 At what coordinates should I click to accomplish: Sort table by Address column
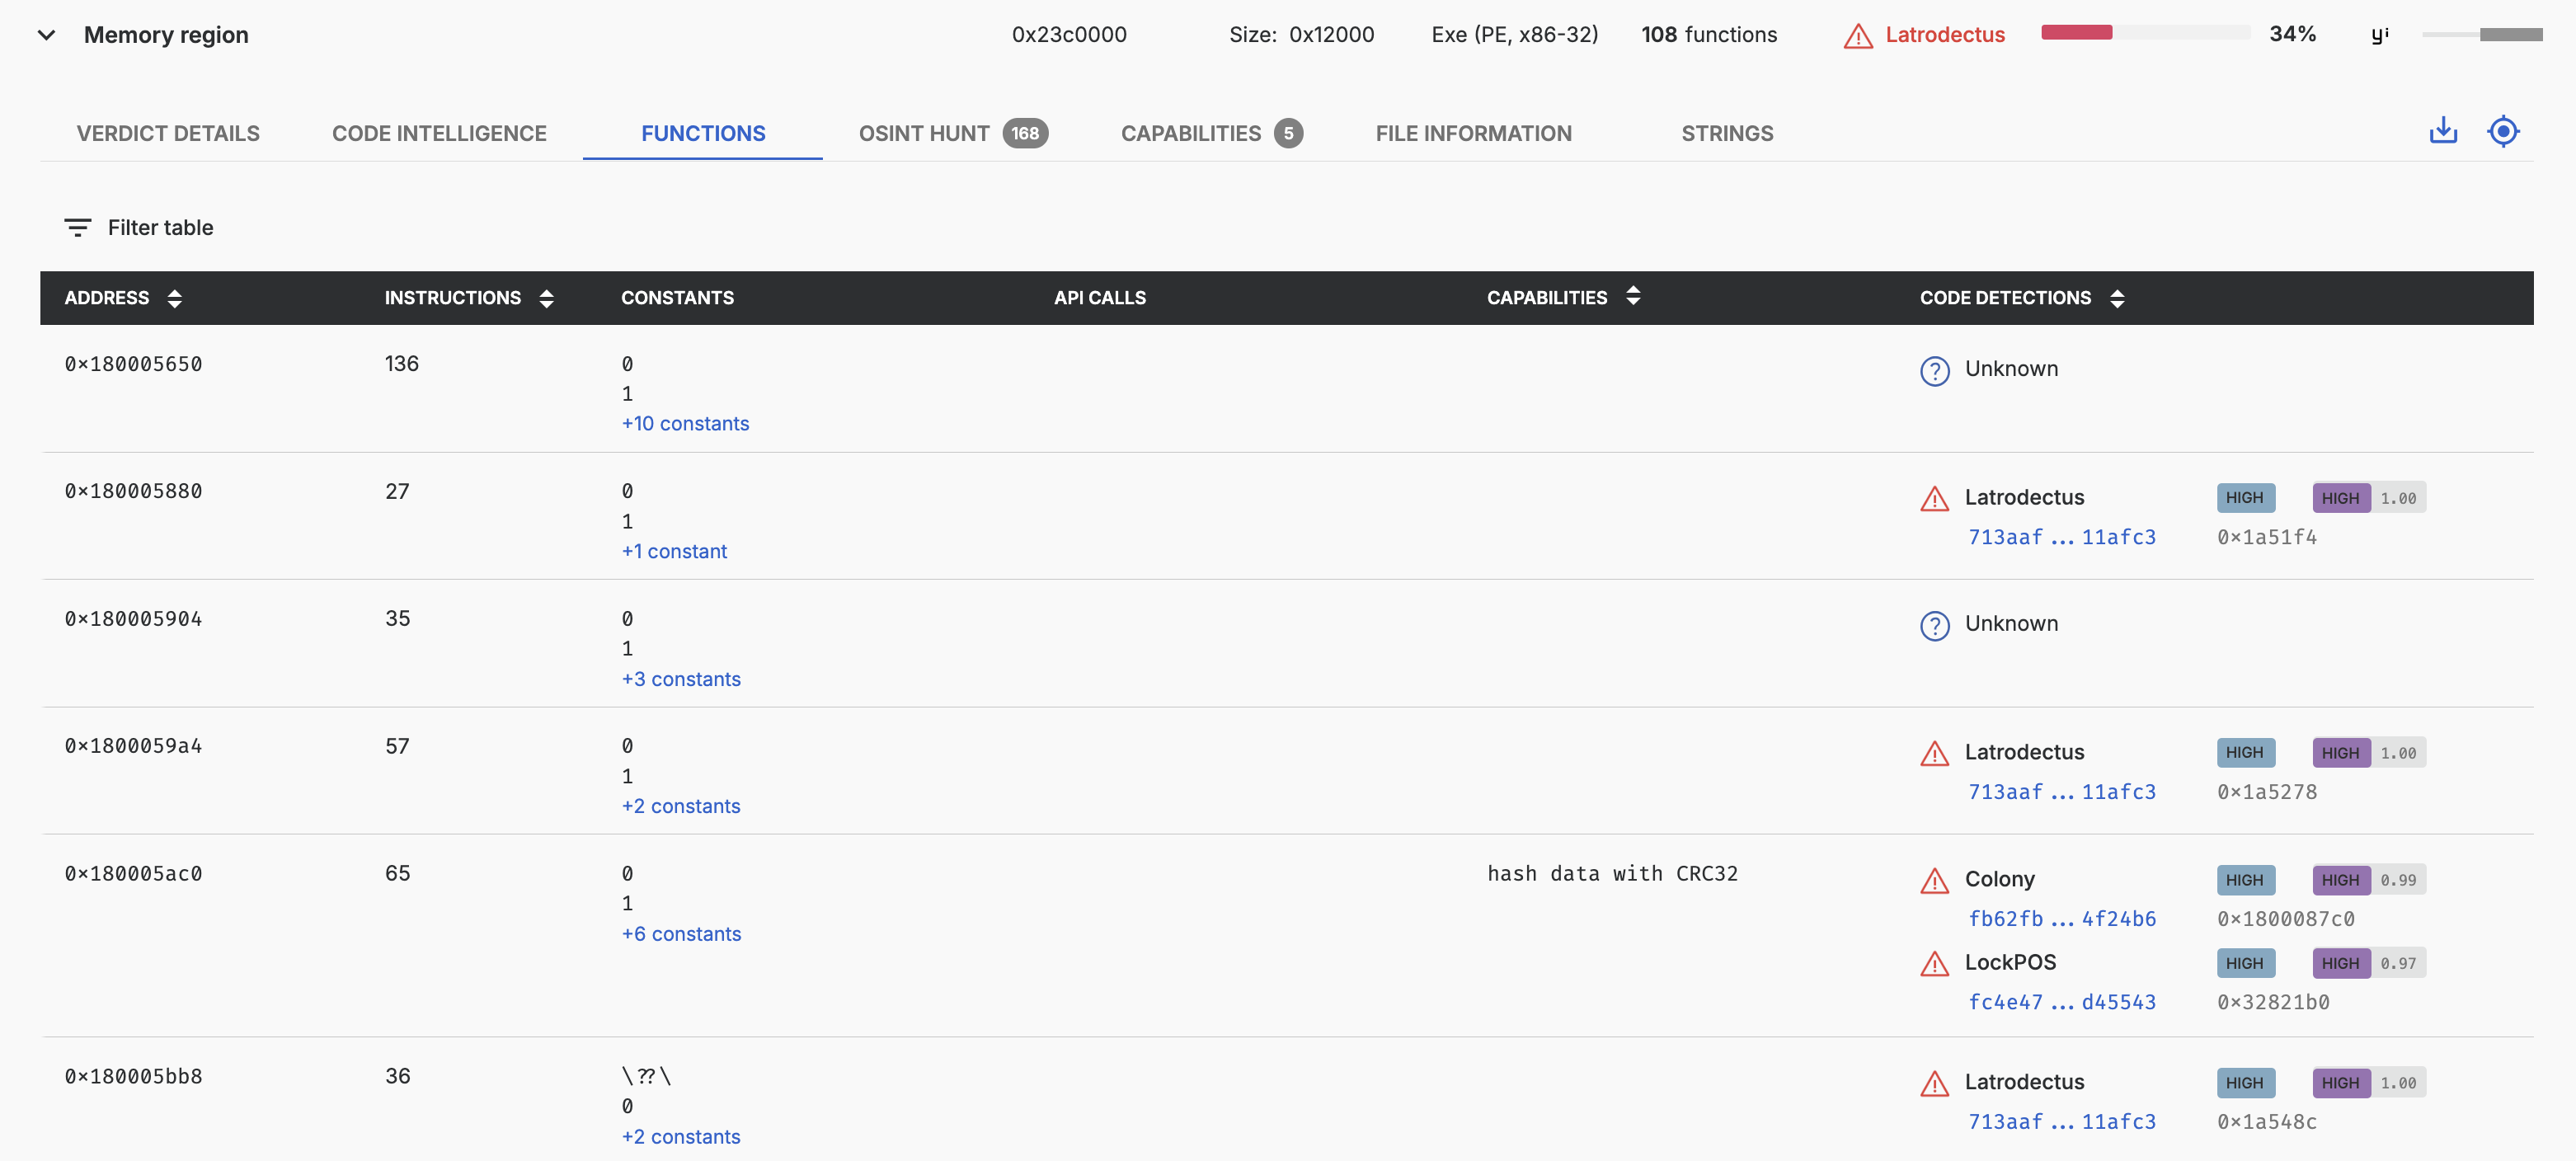point(174,298)
